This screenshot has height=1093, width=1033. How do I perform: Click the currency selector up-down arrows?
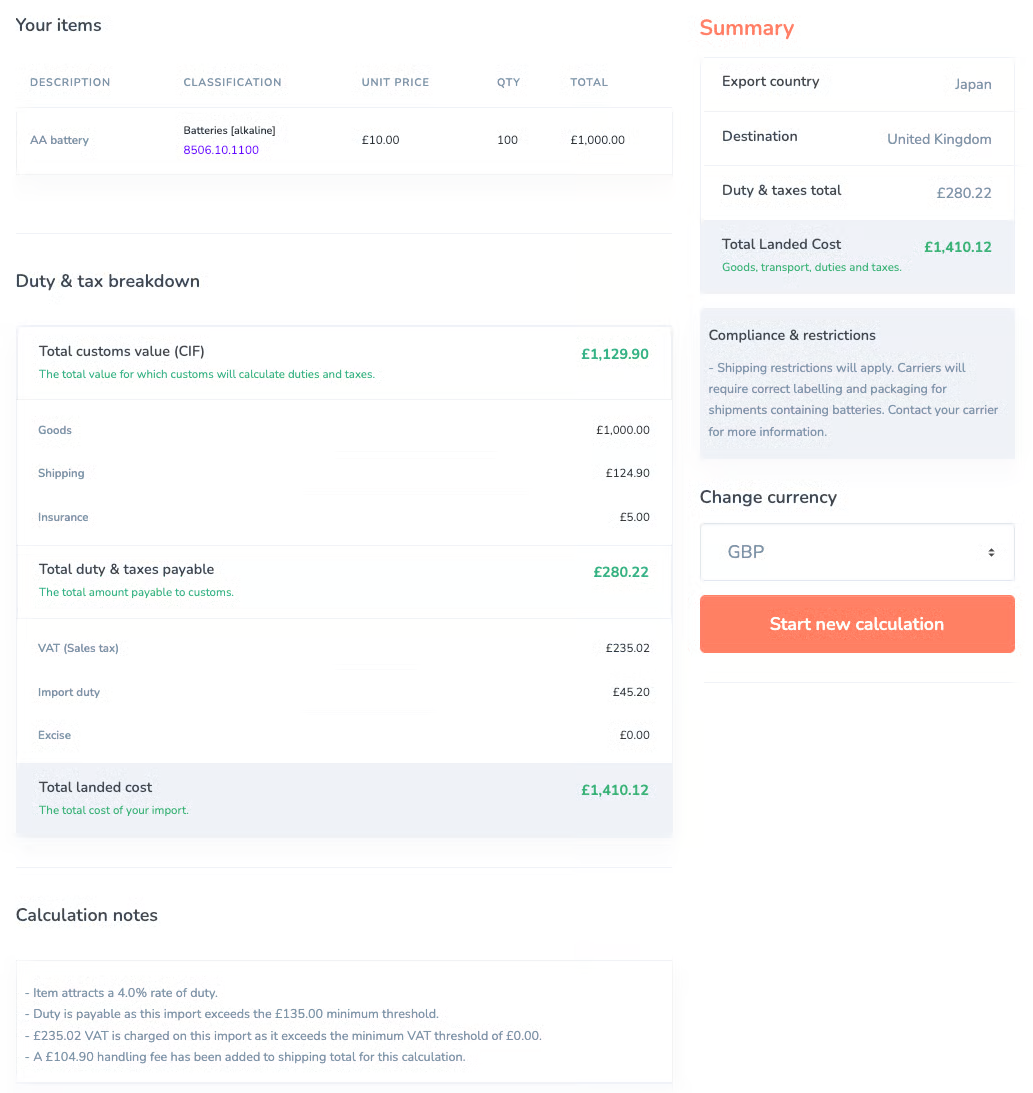[x=990, y=553]
